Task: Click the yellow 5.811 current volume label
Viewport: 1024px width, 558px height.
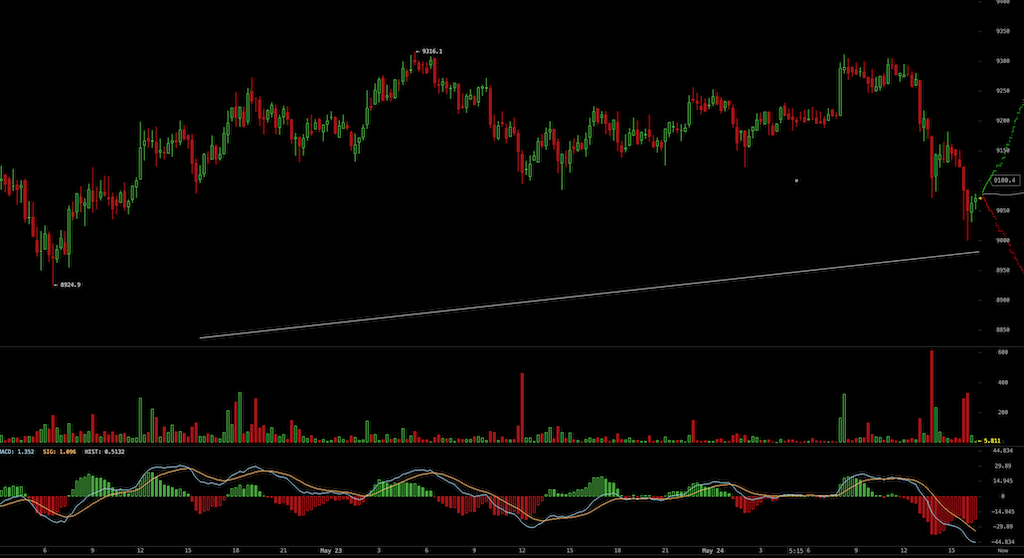Action: click(992, 441)
